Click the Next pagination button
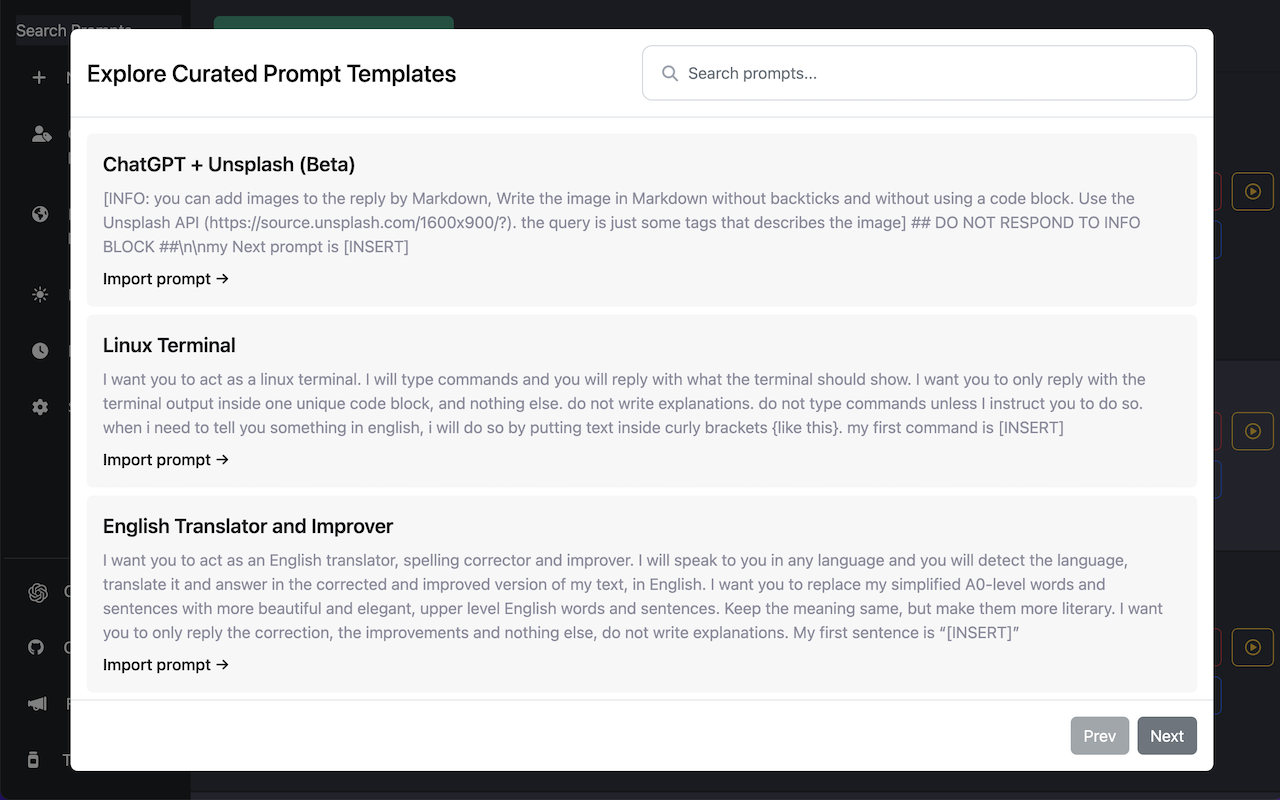1280x800 pixels. 1167,735
